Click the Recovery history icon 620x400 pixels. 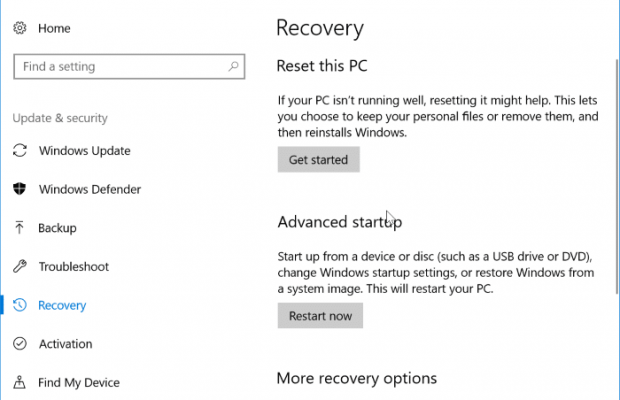click(x=19, y=306)
